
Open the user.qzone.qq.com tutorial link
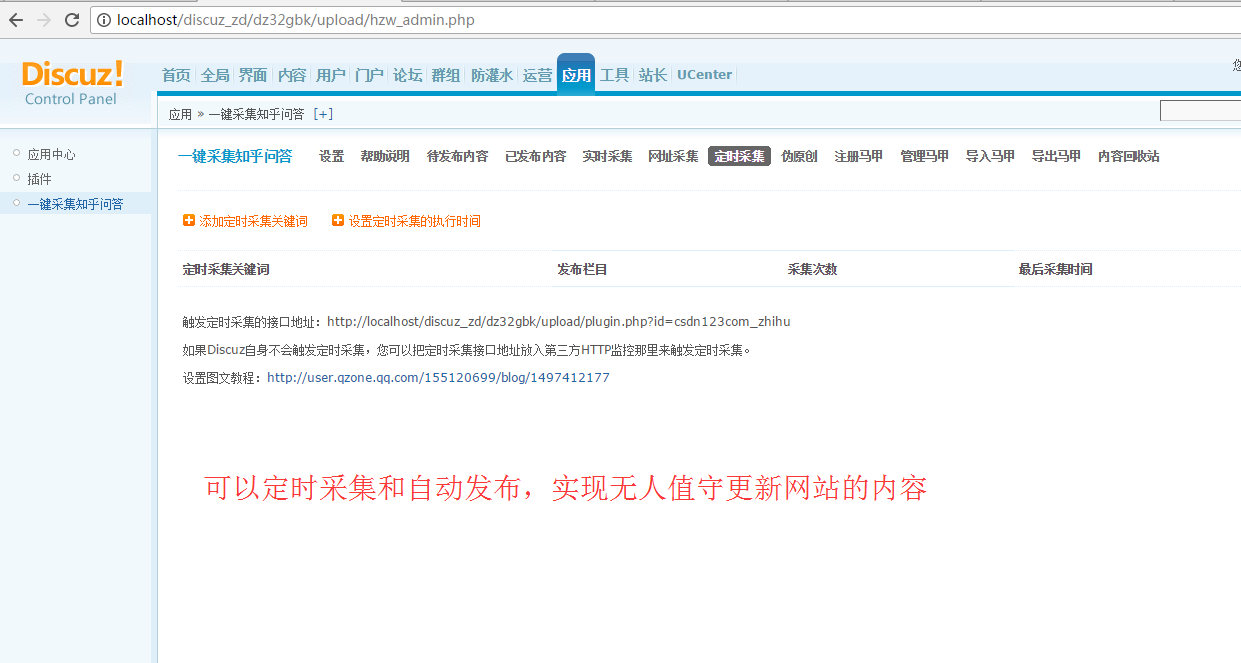[438, 378]
